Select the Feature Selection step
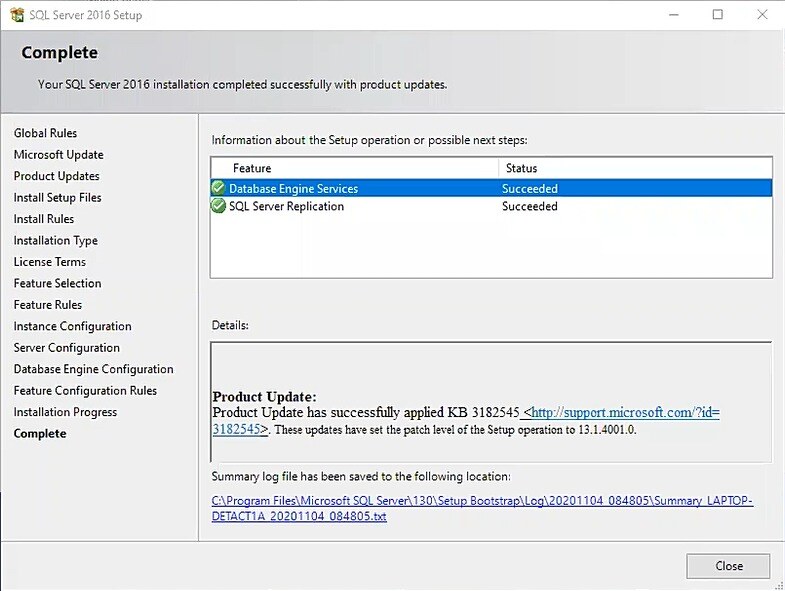 click(58, 283)
